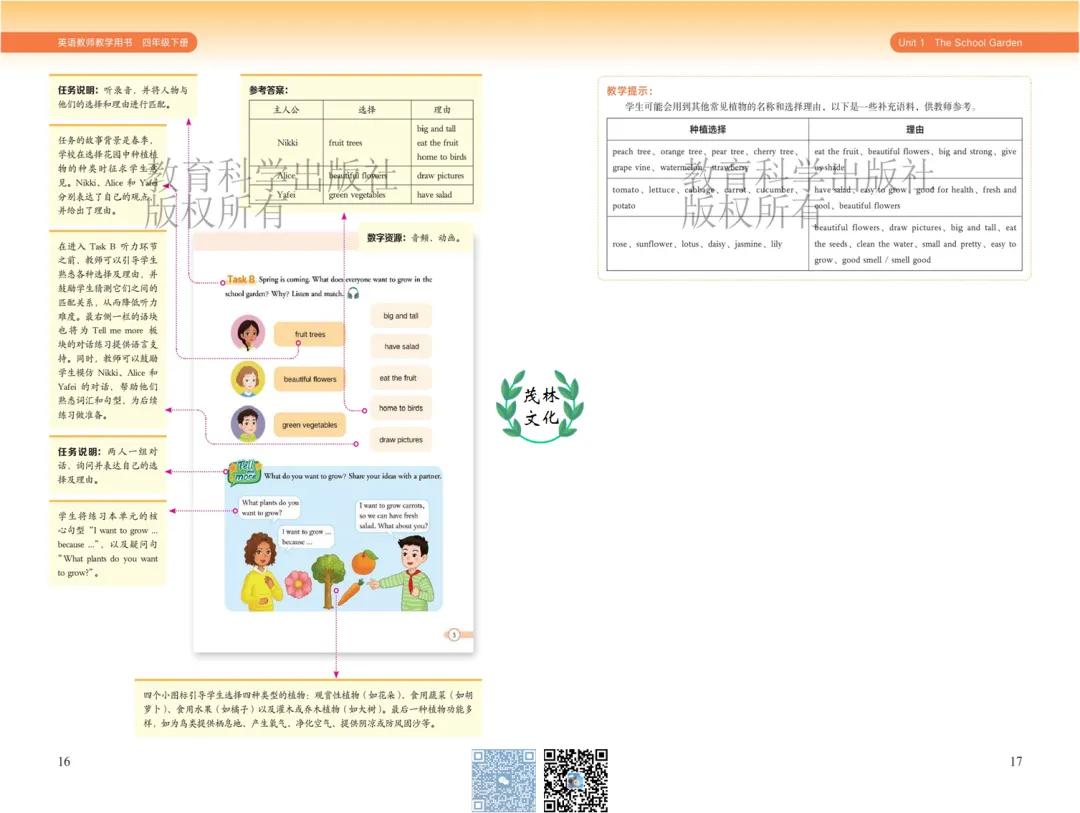Click the '学生将练习本单元的核心句型' note

[107, 544]
